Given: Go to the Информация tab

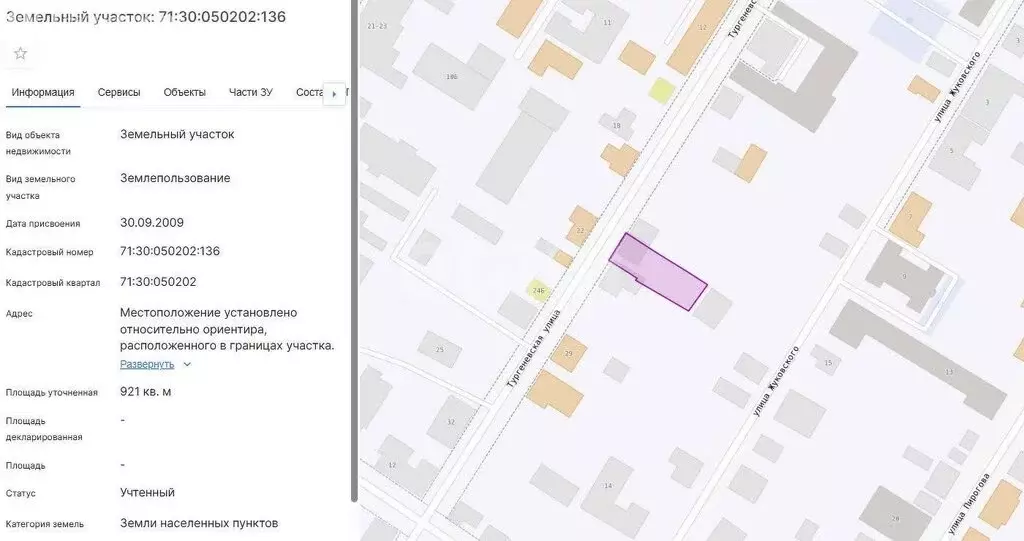Looking at the screenshot, I should (x=43, y=92).
